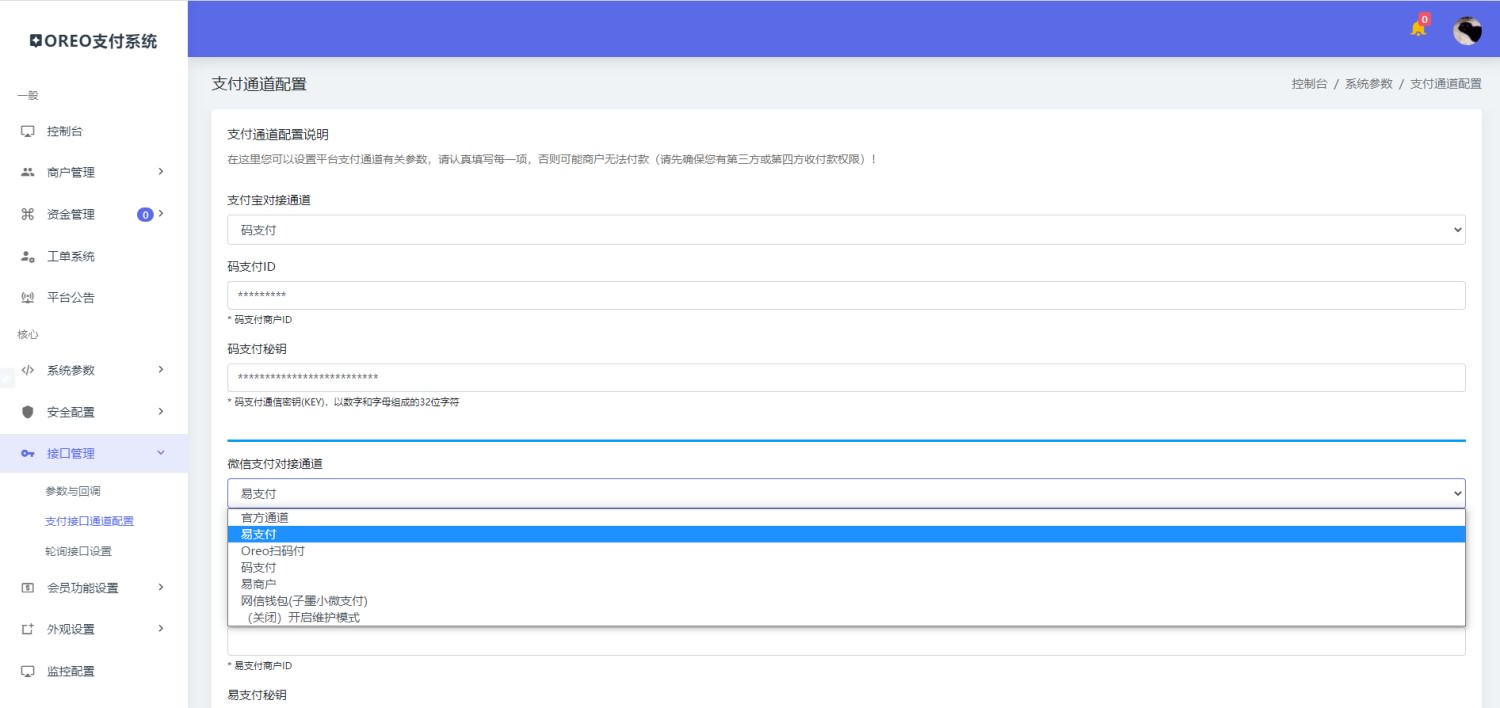
Task: Select 码支付 in the WeChat list
Action: [x=846, y=568]
